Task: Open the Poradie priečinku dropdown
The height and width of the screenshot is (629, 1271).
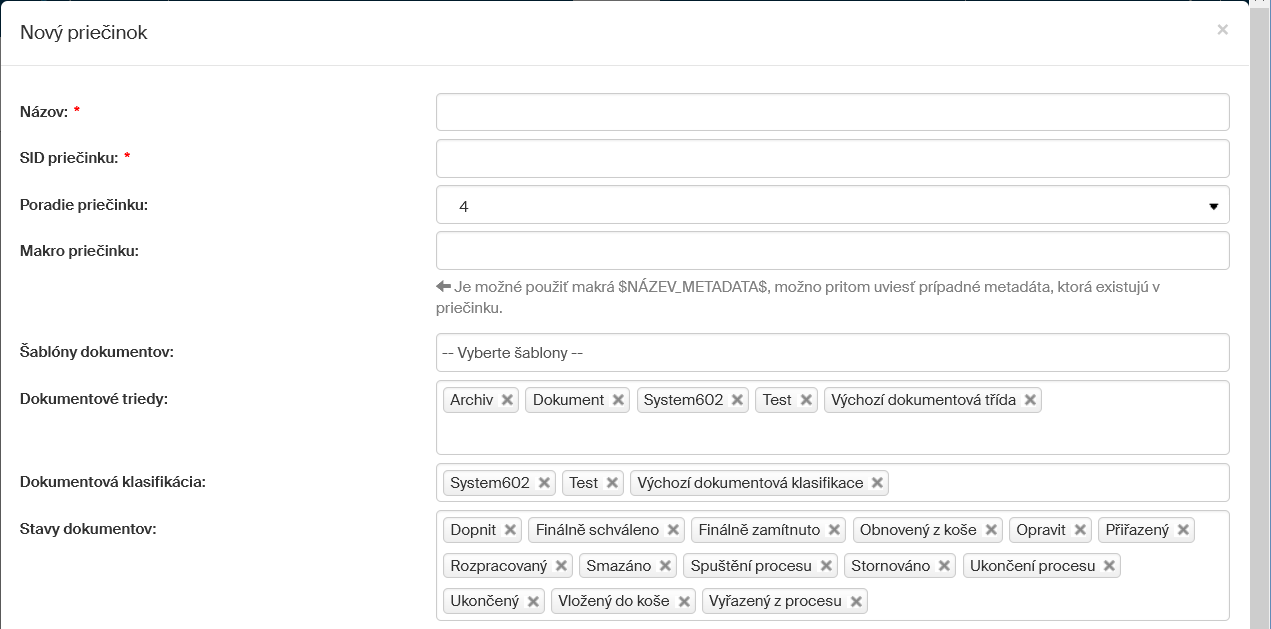Action: pyautogui.click(x=832, y=205)
